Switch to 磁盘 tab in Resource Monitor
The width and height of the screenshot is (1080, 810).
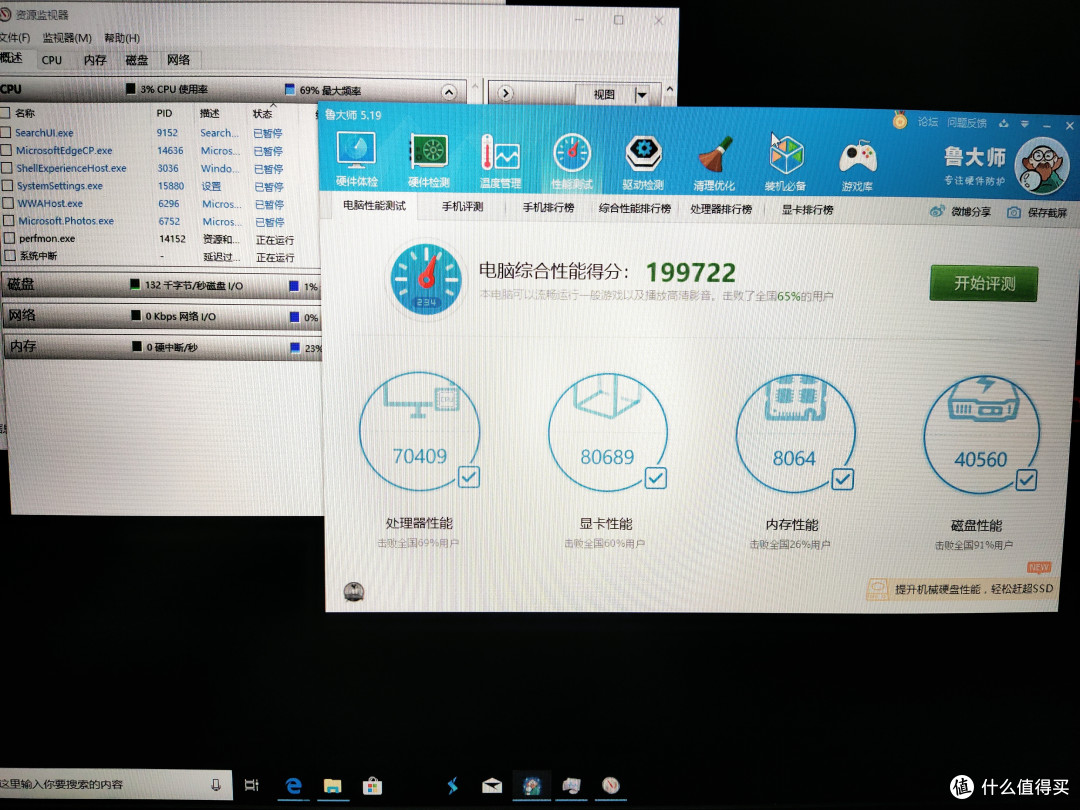tap(136, 60)
